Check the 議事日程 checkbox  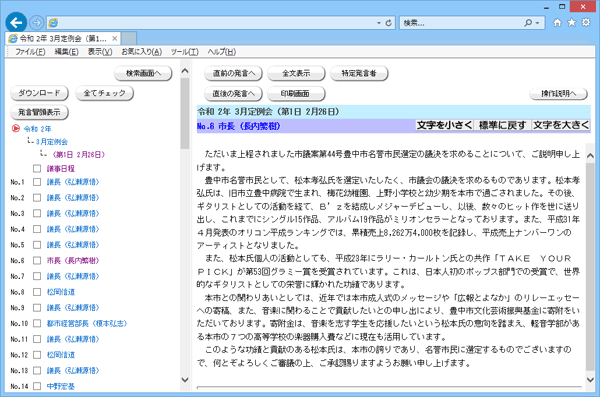[x=37, y=168]
